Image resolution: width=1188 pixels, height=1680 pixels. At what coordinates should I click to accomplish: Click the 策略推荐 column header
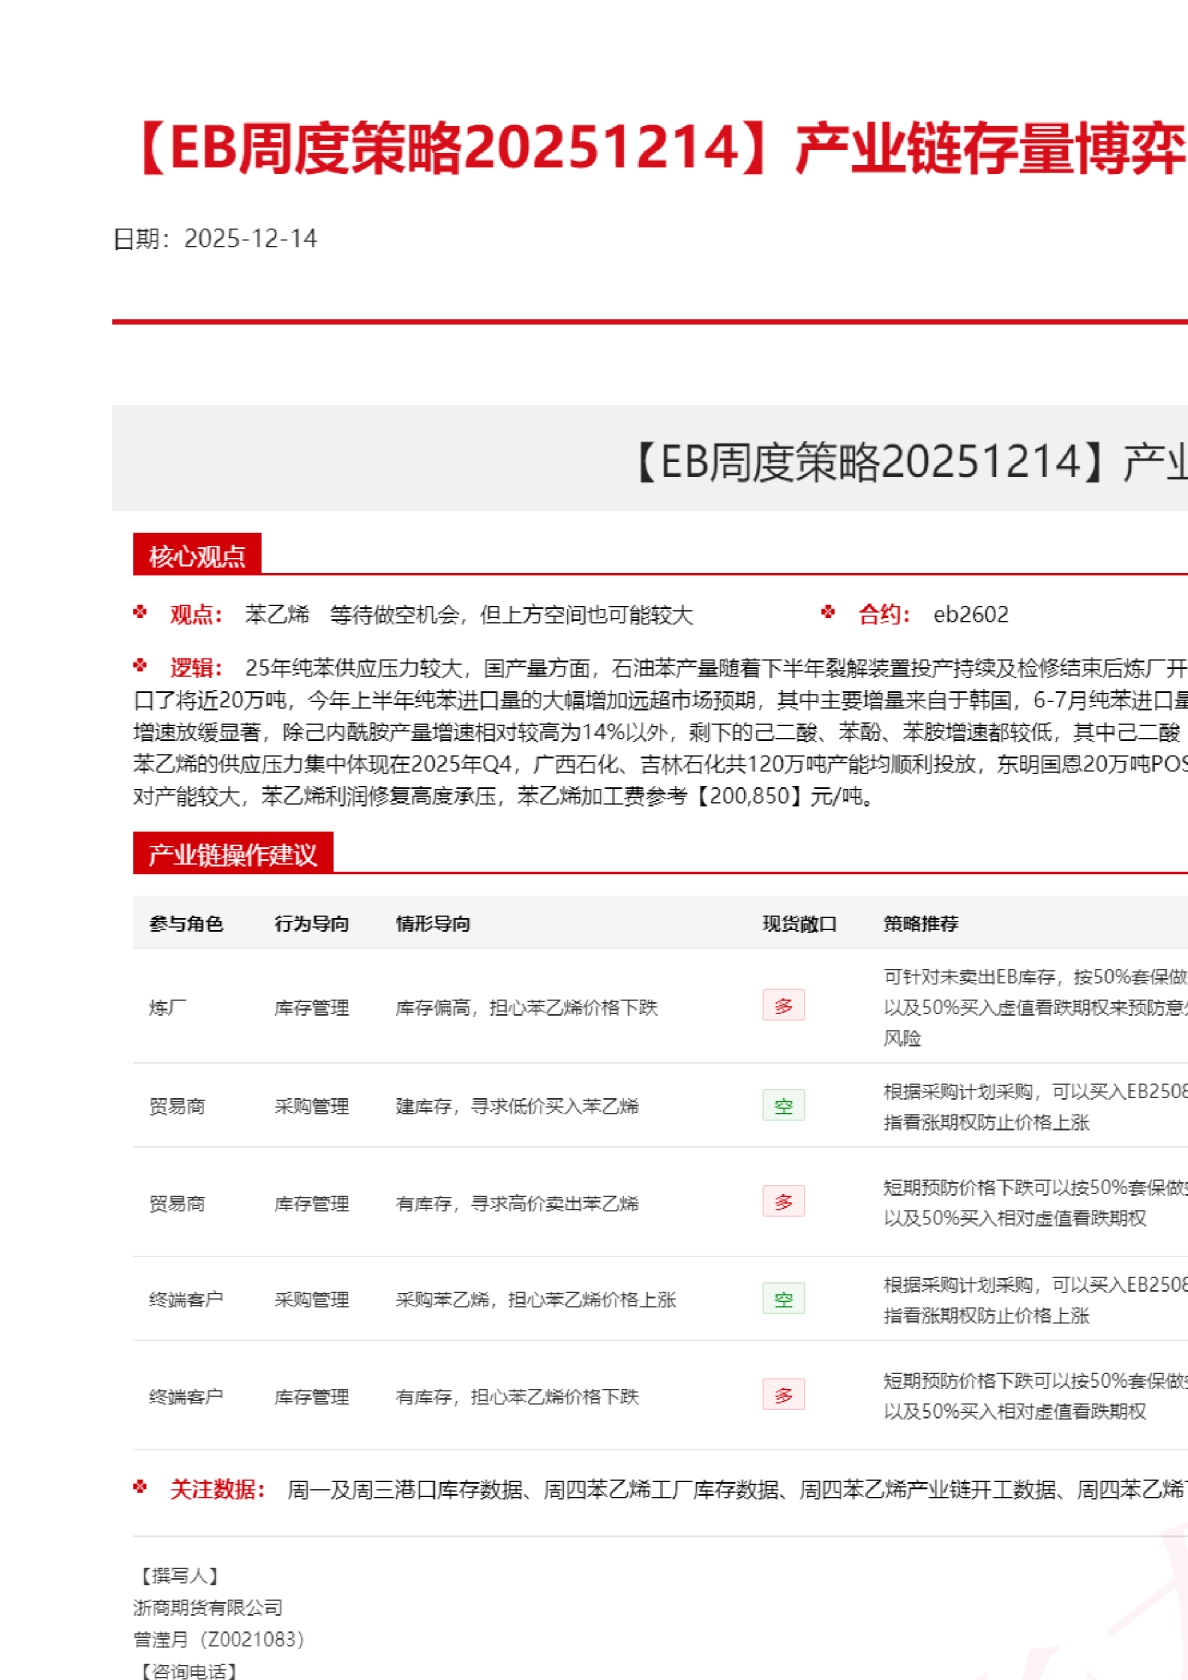click(920, 924)
